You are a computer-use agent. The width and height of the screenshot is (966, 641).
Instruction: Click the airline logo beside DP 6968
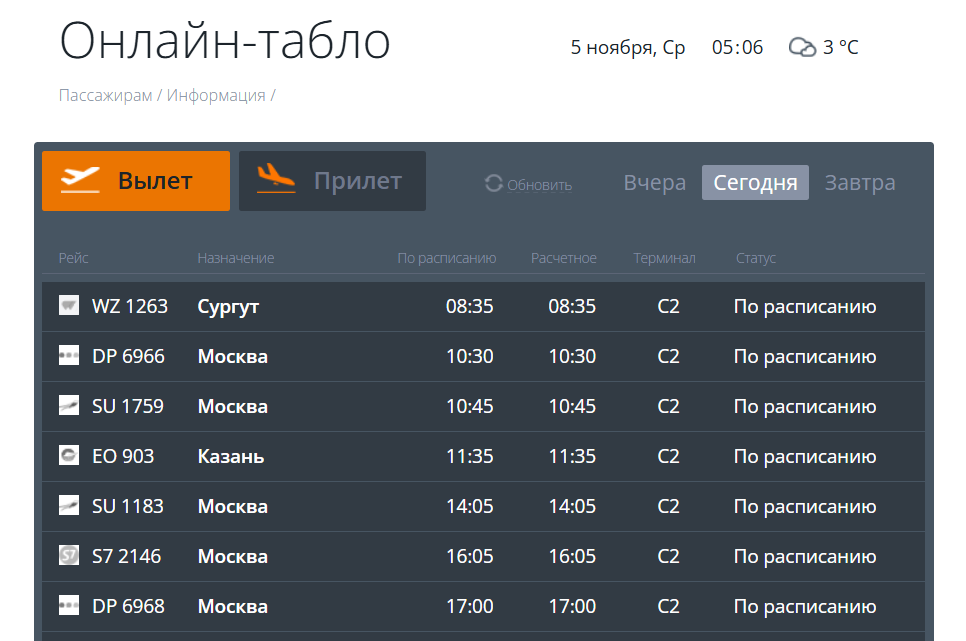click(x=68, y=605)
